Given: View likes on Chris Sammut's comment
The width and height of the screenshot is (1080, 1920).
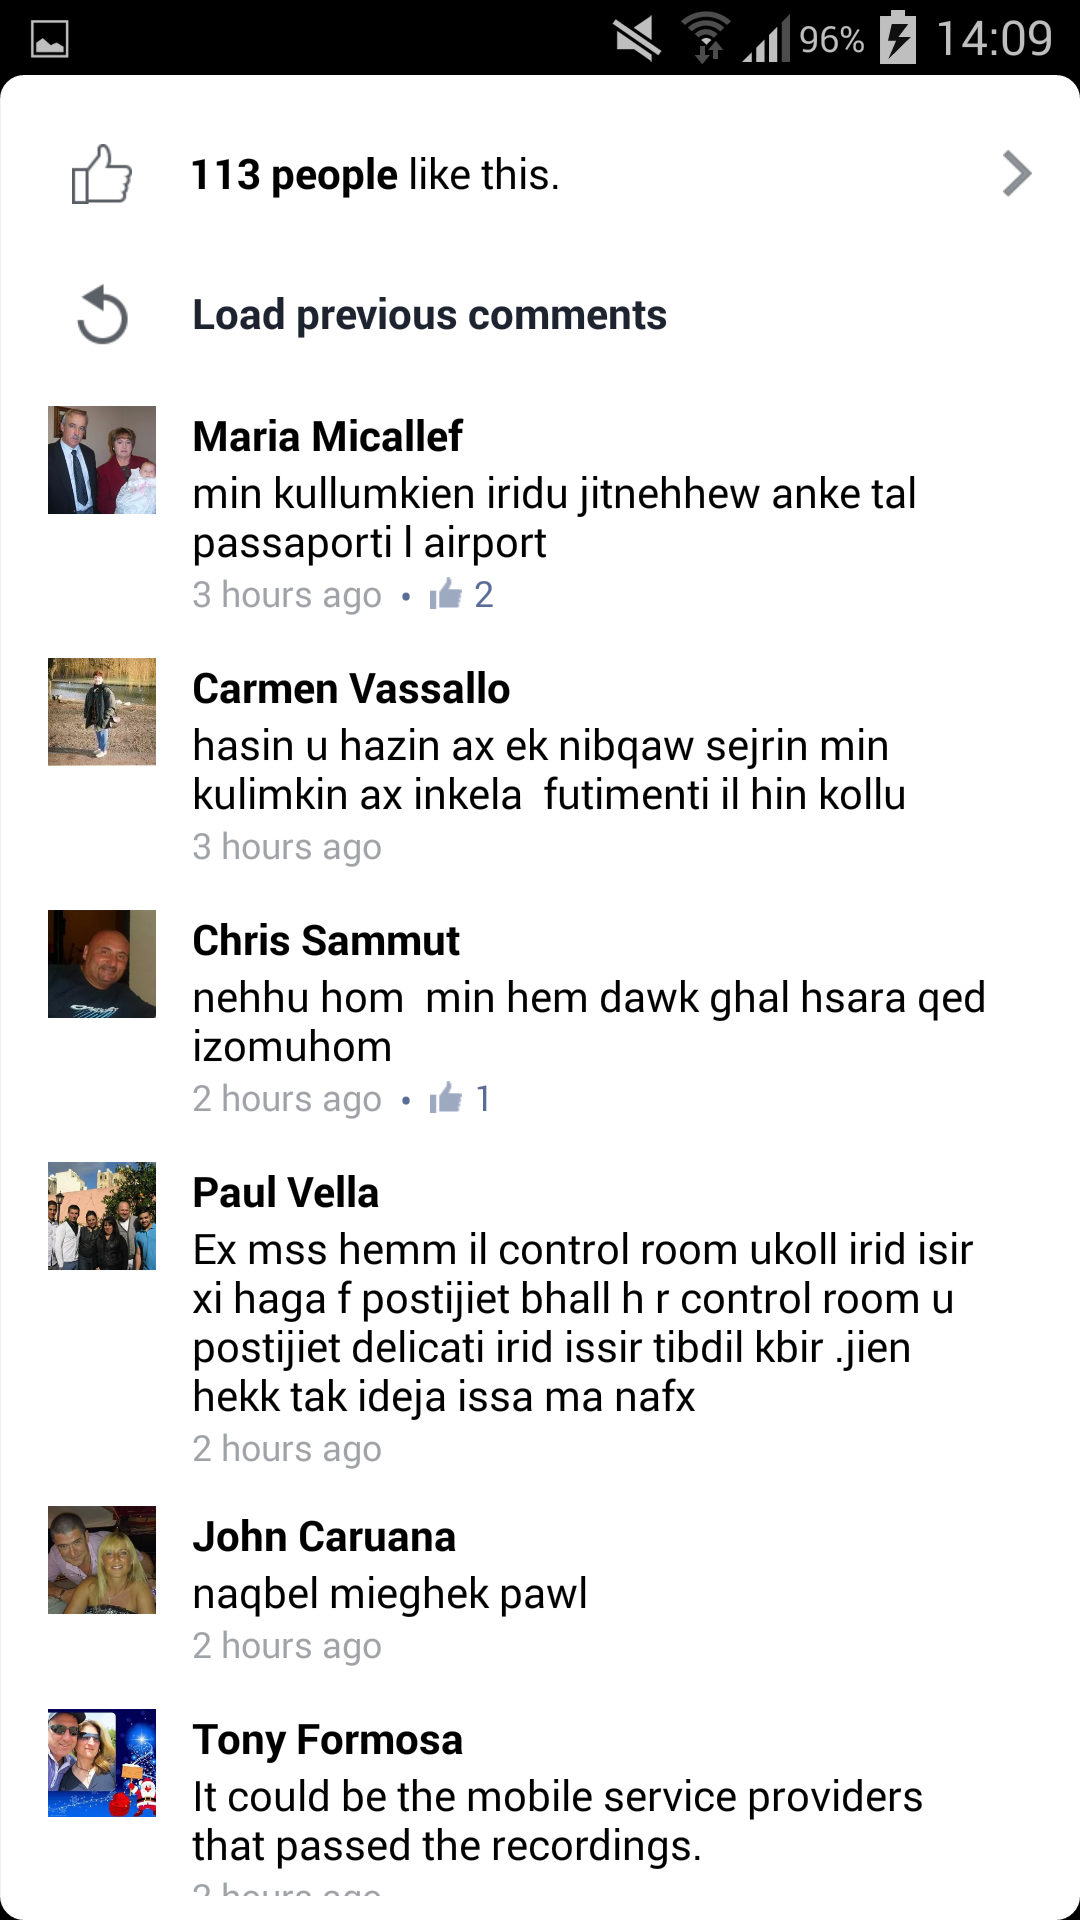Looking at the screenshot, I should [x=459, y=1099].
